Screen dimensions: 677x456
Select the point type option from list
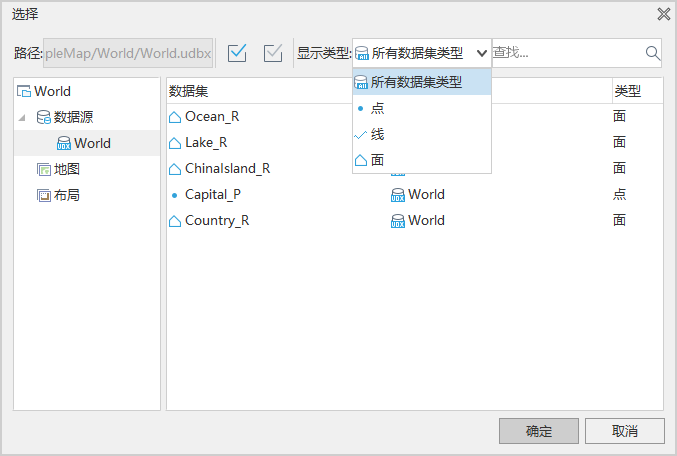coord(377,108)
